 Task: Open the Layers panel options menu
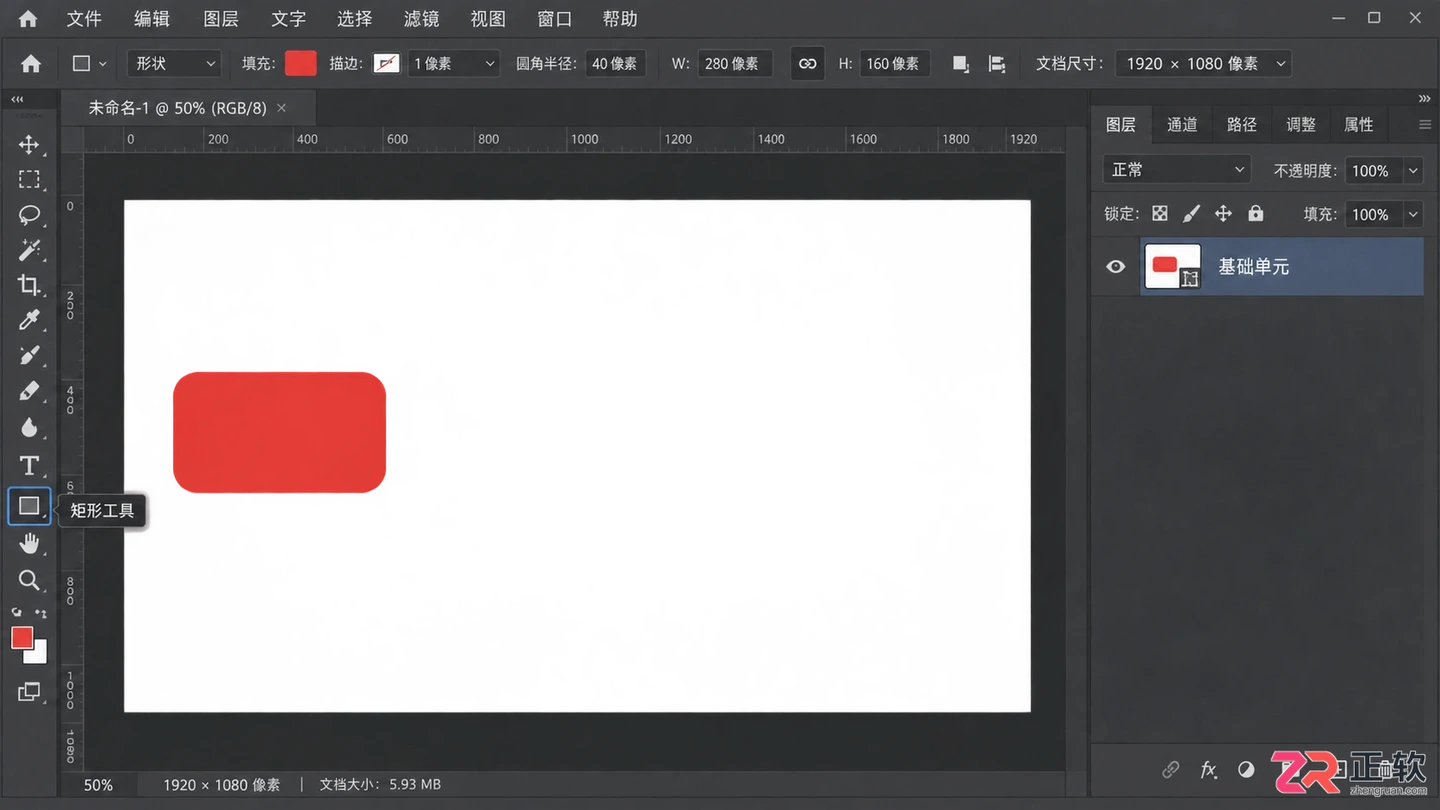pos(1425,124)
